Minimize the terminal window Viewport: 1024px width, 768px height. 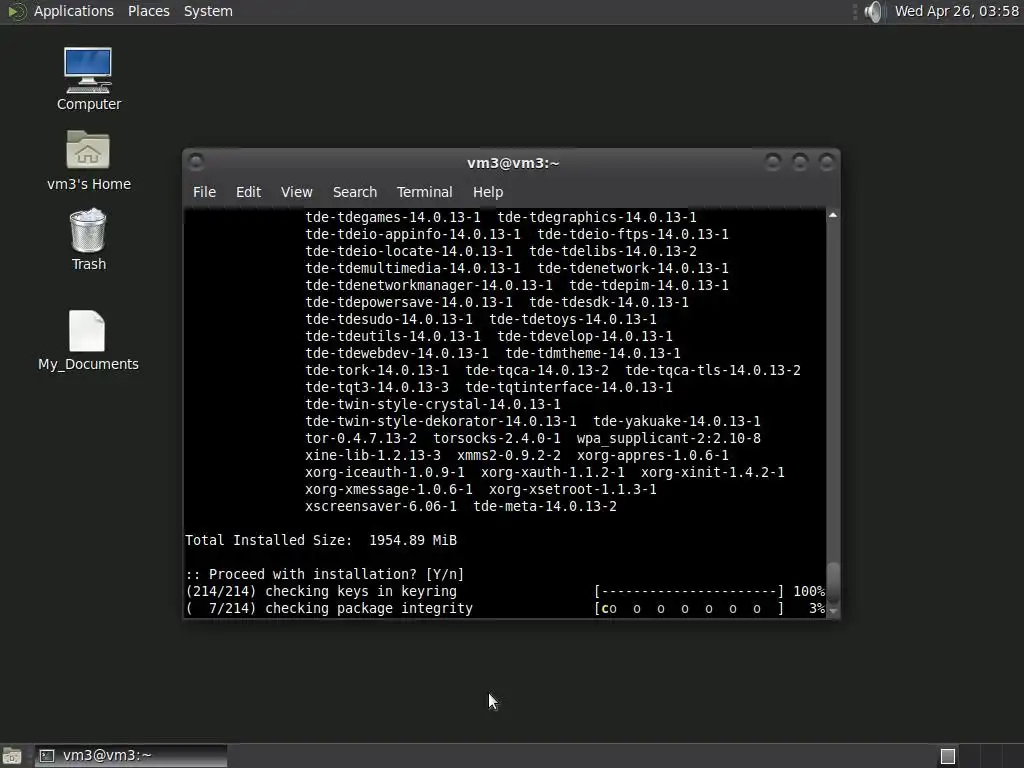tap(773, 161)
